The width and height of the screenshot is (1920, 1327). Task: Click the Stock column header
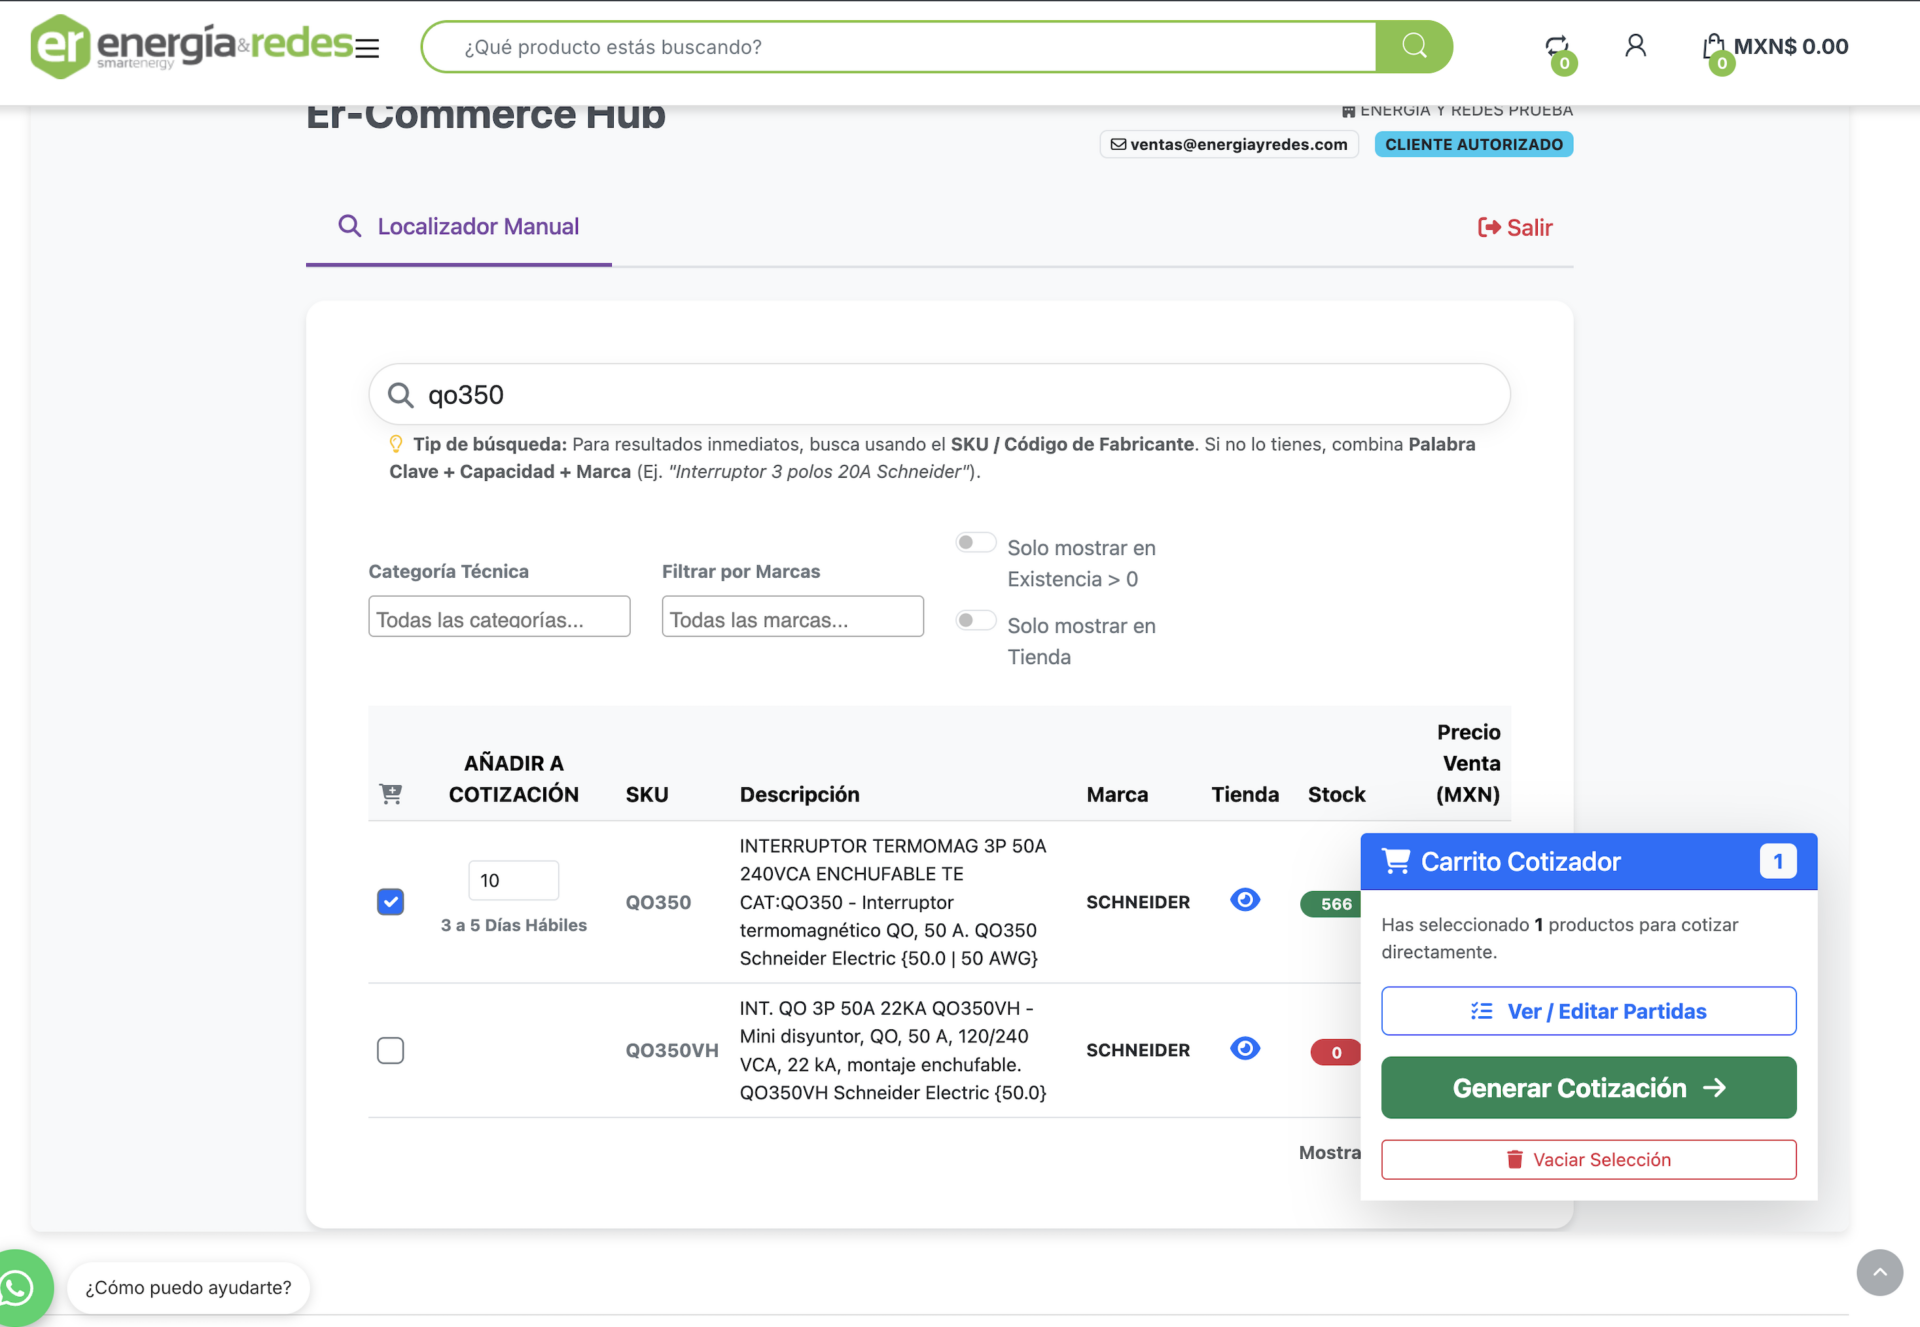pos(1336,794)
